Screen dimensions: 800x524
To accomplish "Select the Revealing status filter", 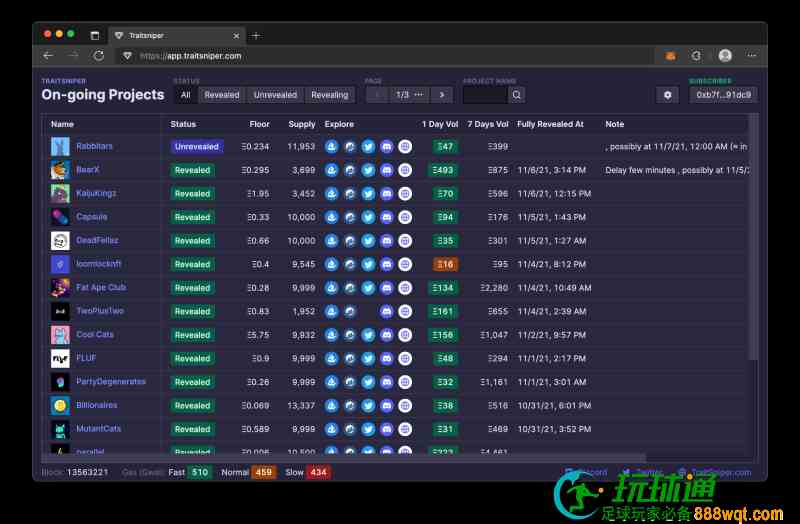I will point(330,95).
